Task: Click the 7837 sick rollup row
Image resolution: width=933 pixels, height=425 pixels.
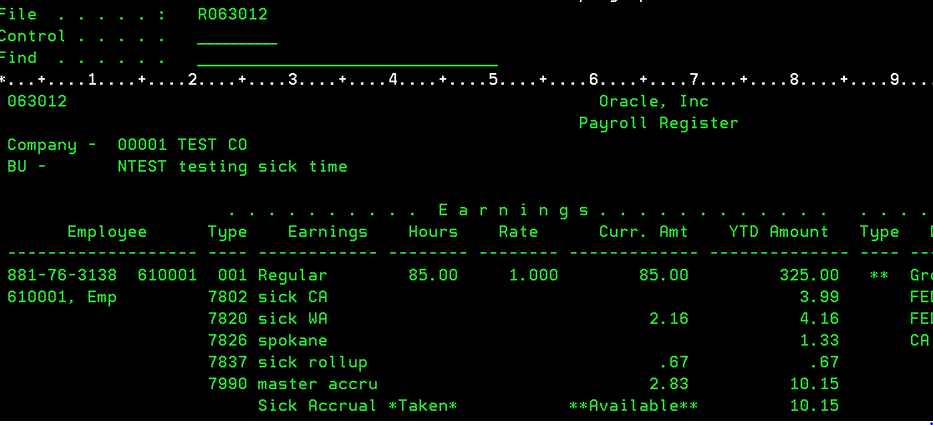Action: 287,362
